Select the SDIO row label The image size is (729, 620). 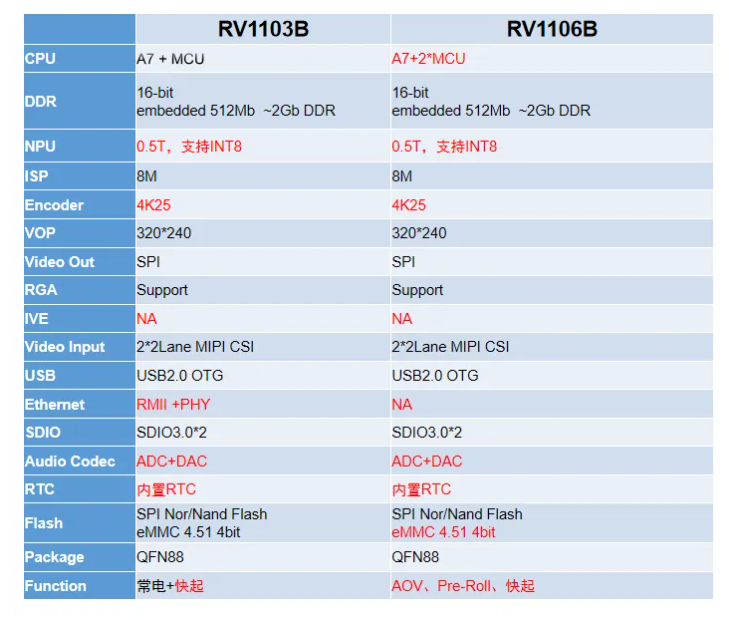[43, 433]
